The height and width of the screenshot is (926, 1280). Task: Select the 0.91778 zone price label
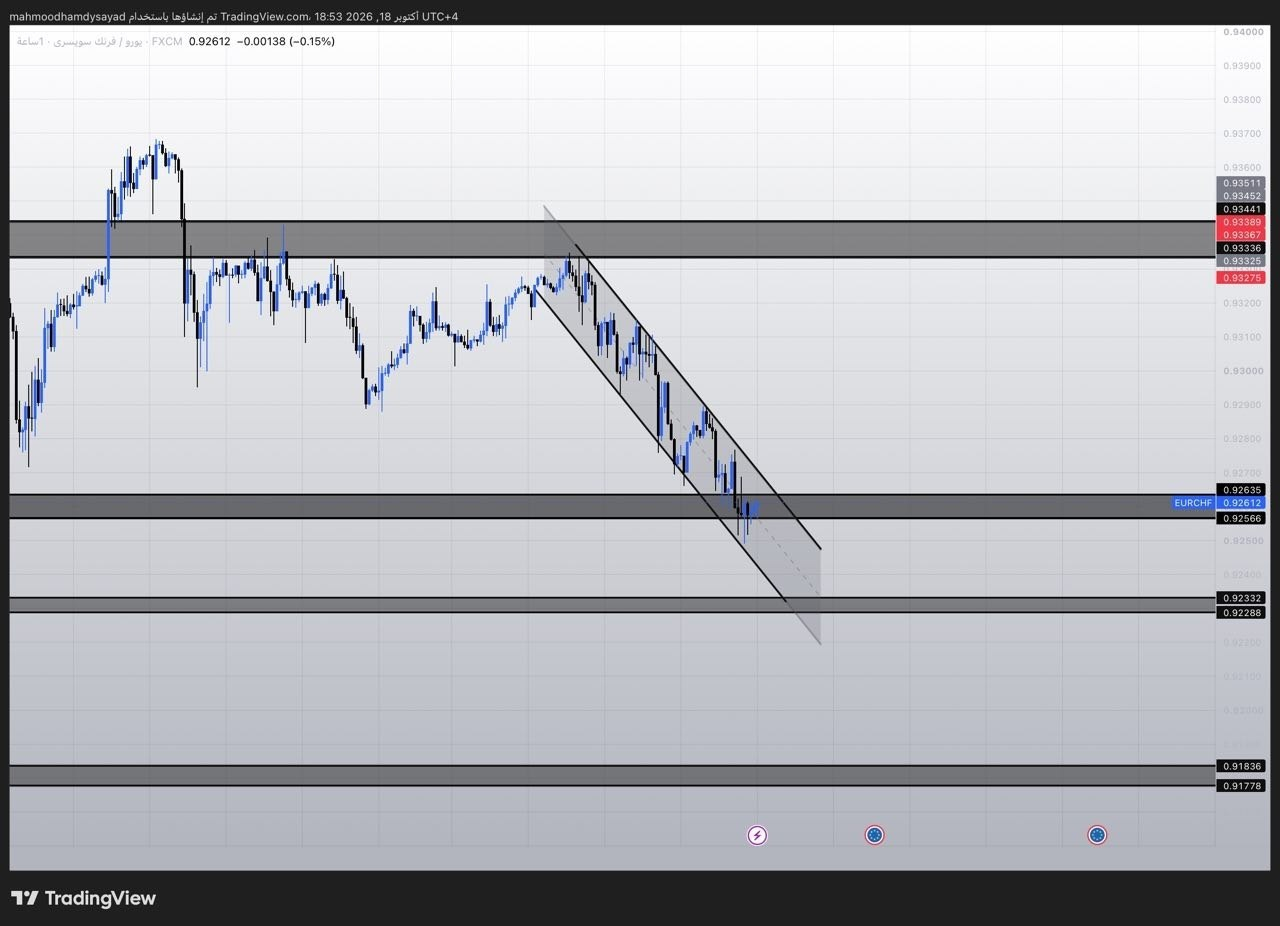tap(1241, 786)
